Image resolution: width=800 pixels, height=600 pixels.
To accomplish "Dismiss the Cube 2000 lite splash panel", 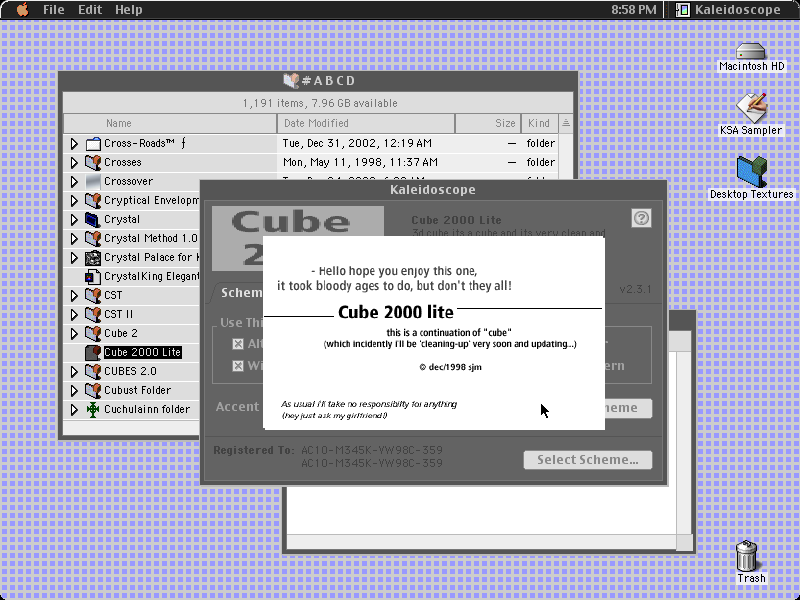I will (434, 333).
